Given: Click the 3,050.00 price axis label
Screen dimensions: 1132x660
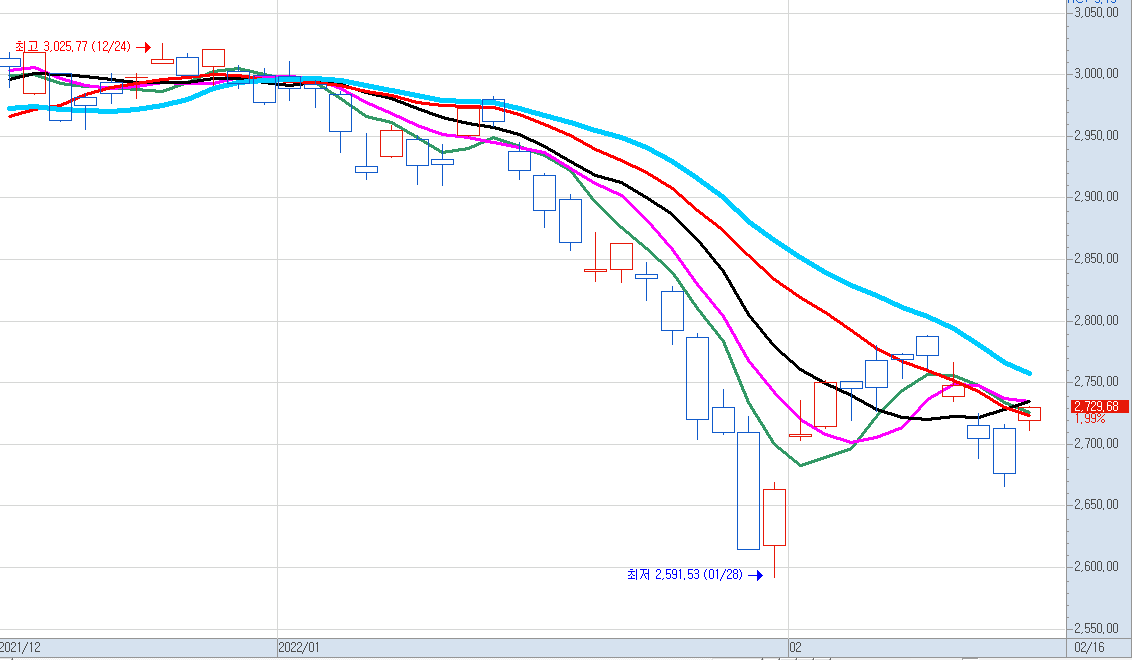Looking at the screenshot, I should coord(1096,12).
